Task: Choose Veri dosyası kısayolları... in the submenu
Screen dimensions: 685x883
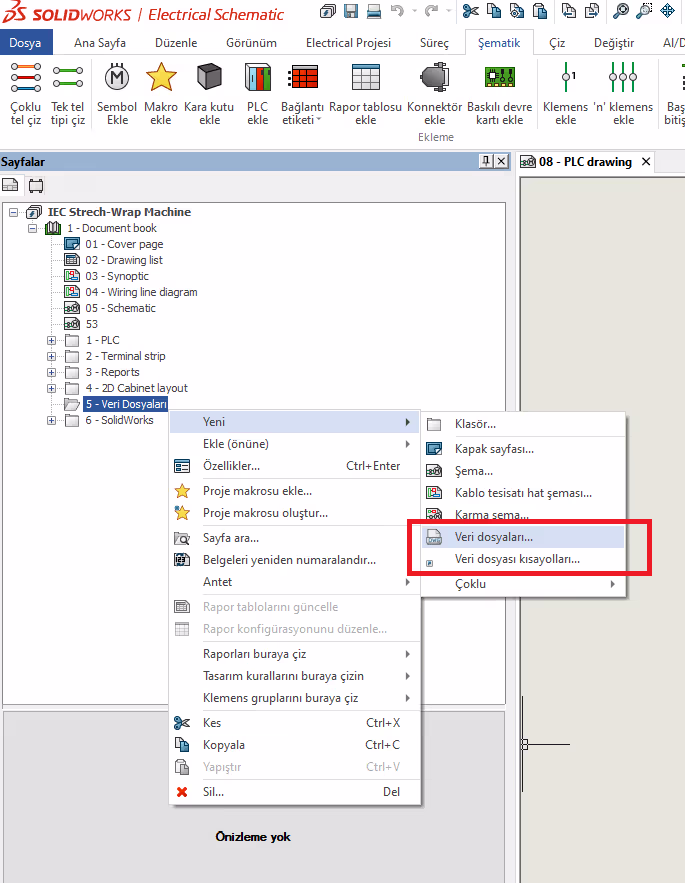Action: (523, 559)
